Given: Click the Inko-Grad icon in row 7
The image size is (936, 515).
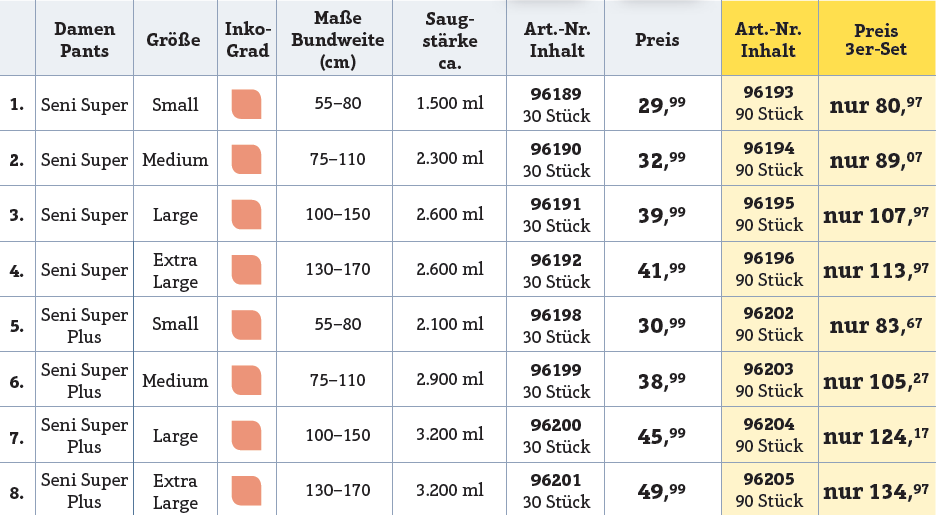Looking at the screenshot, I should [246, 435].
